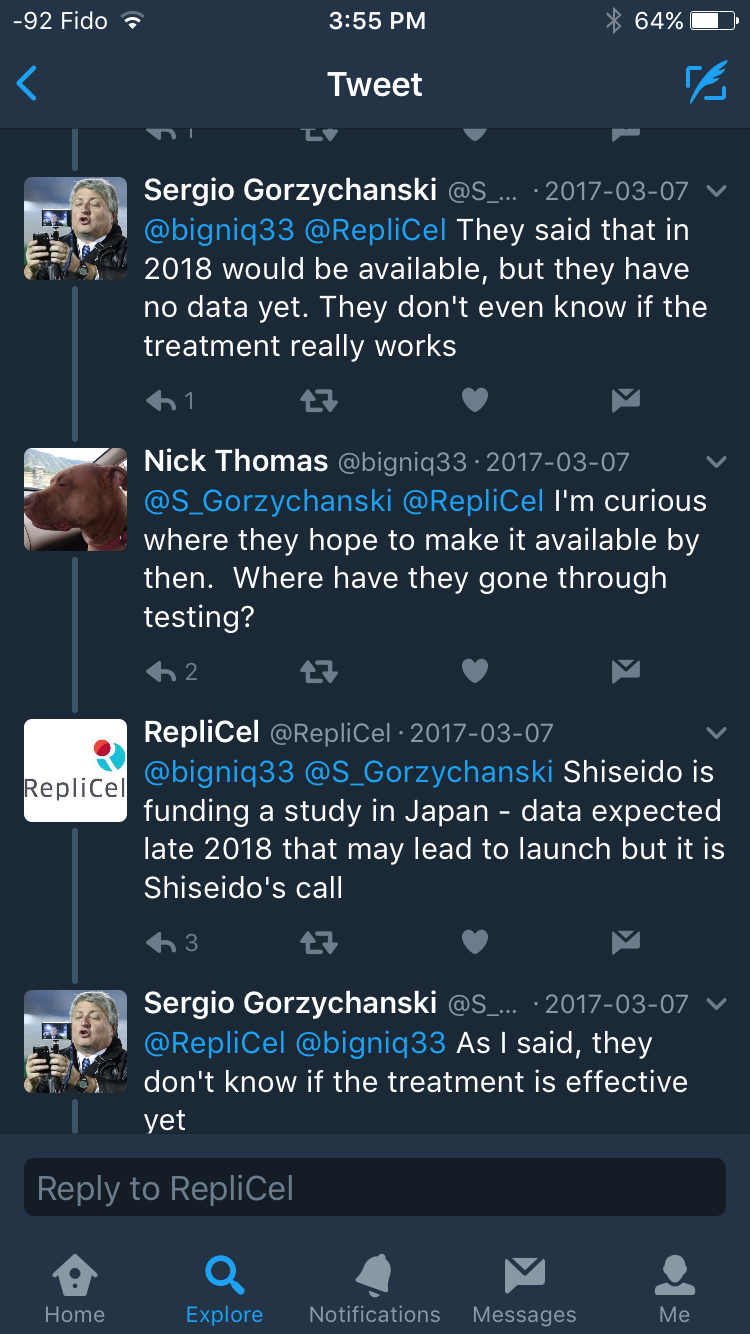750x1334 pixels.
Task: Retweet the RepliCel tweet about Shiseido
Action: pyautogui.click(x=319, y=943)
